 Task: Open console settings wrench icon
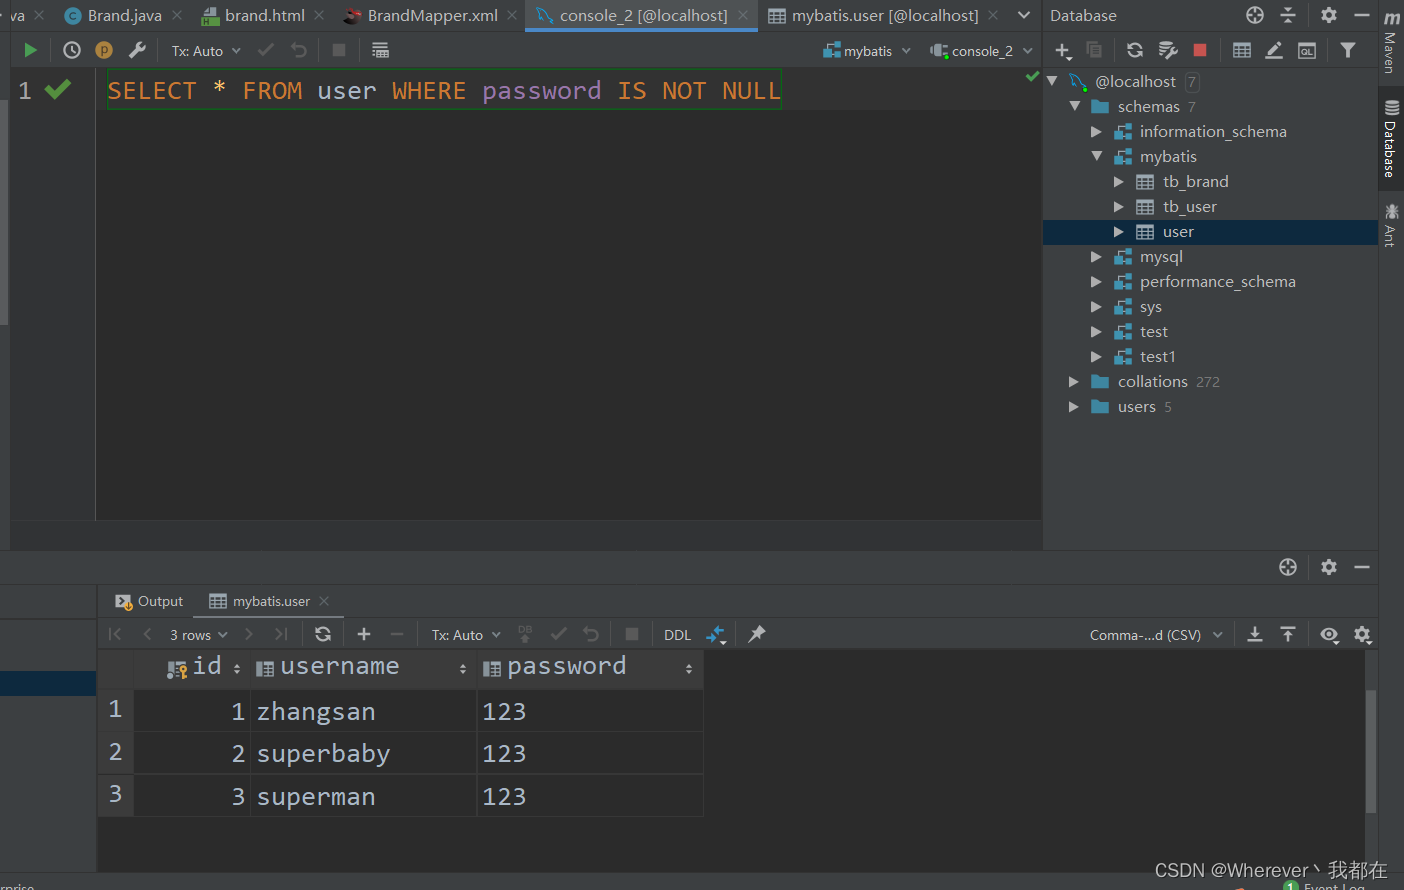click(138, 50)
